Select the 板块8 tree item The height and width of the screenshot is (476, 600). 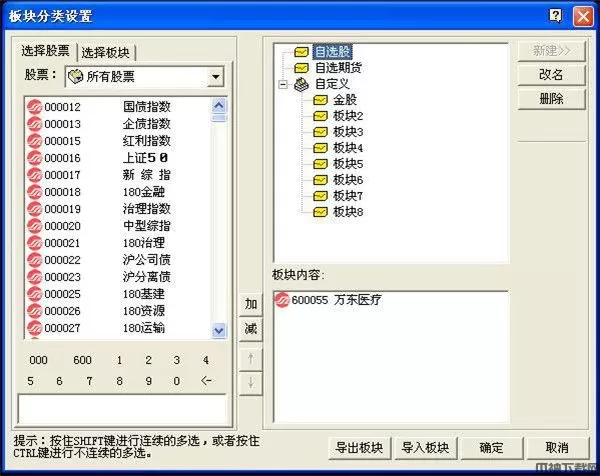tap(347, 212)
